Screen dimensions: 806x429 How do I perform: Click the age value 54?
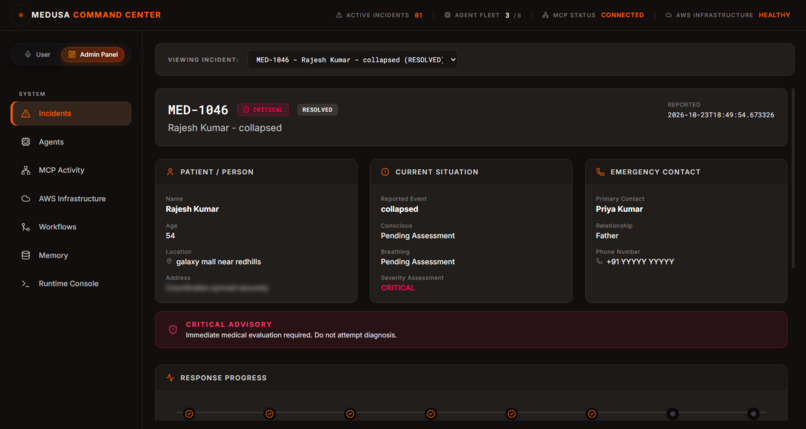pos(170,236)
